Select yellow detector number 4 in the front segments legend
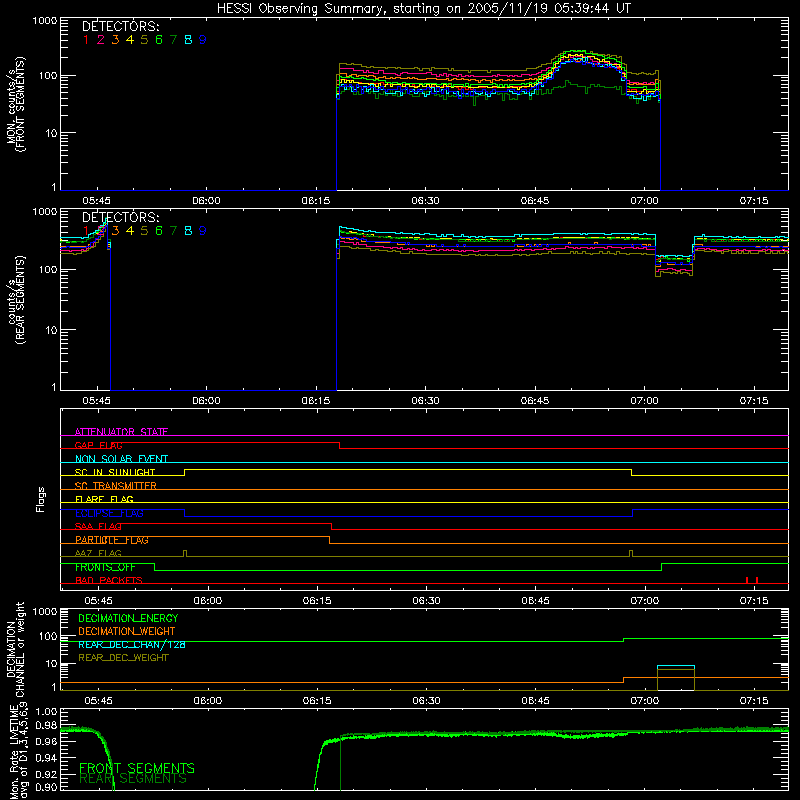 pyautogui.click(x=130, y=40)
